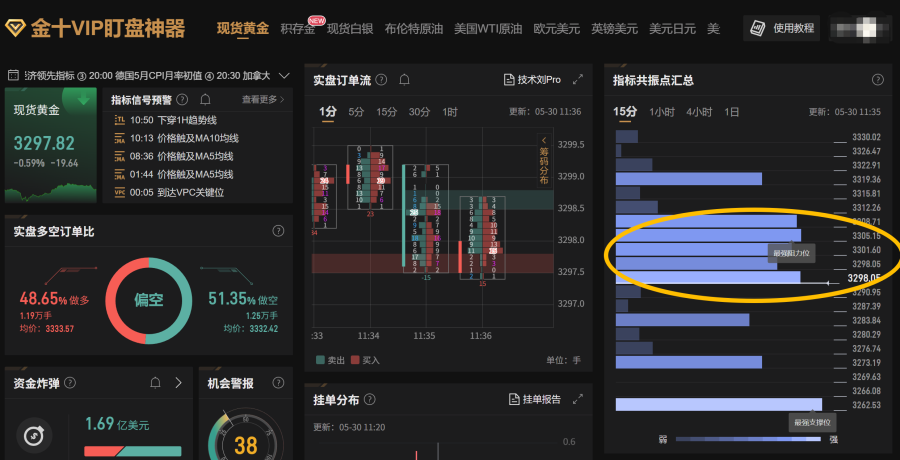Open the 布伦特原油 tab

tap(414, 29)
